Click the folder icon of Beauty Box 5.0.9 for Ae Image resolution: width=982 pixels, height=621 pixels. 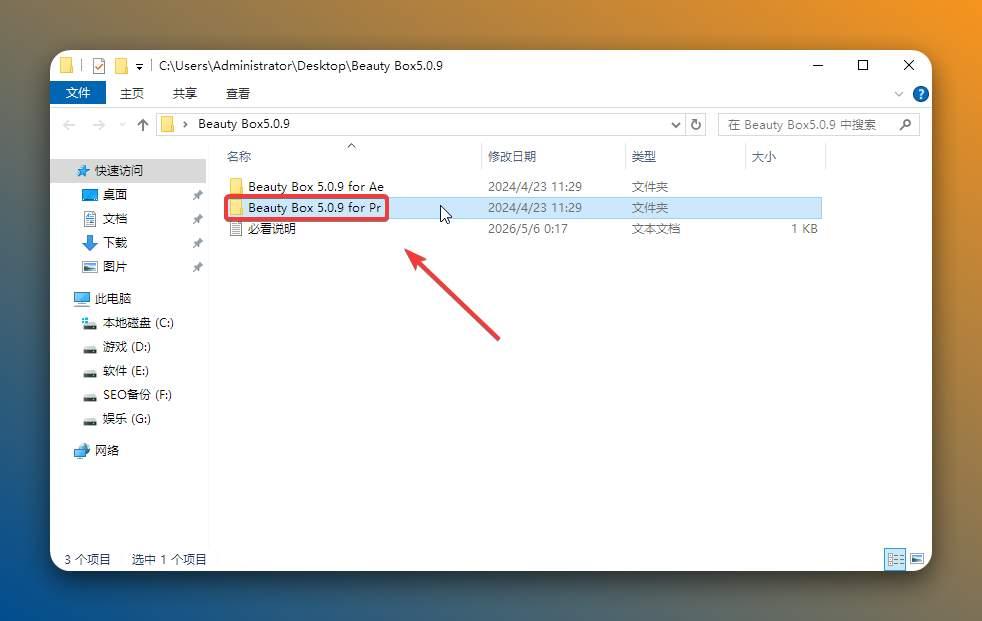(236, 187)
